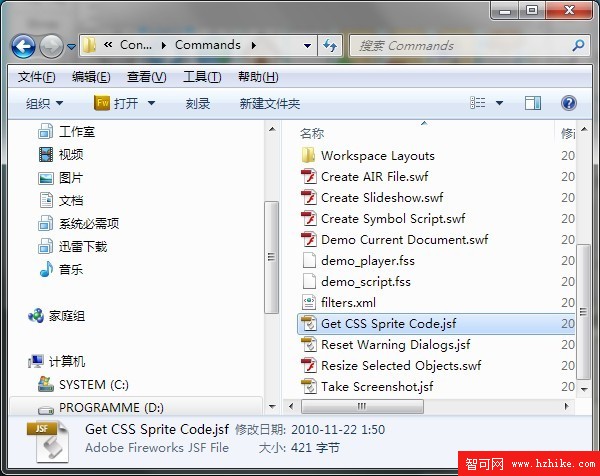The height and width of the screenshot is (476, 600).
Task: Click the Con... breadcrumb segment
Action: (x=136, y=45)
